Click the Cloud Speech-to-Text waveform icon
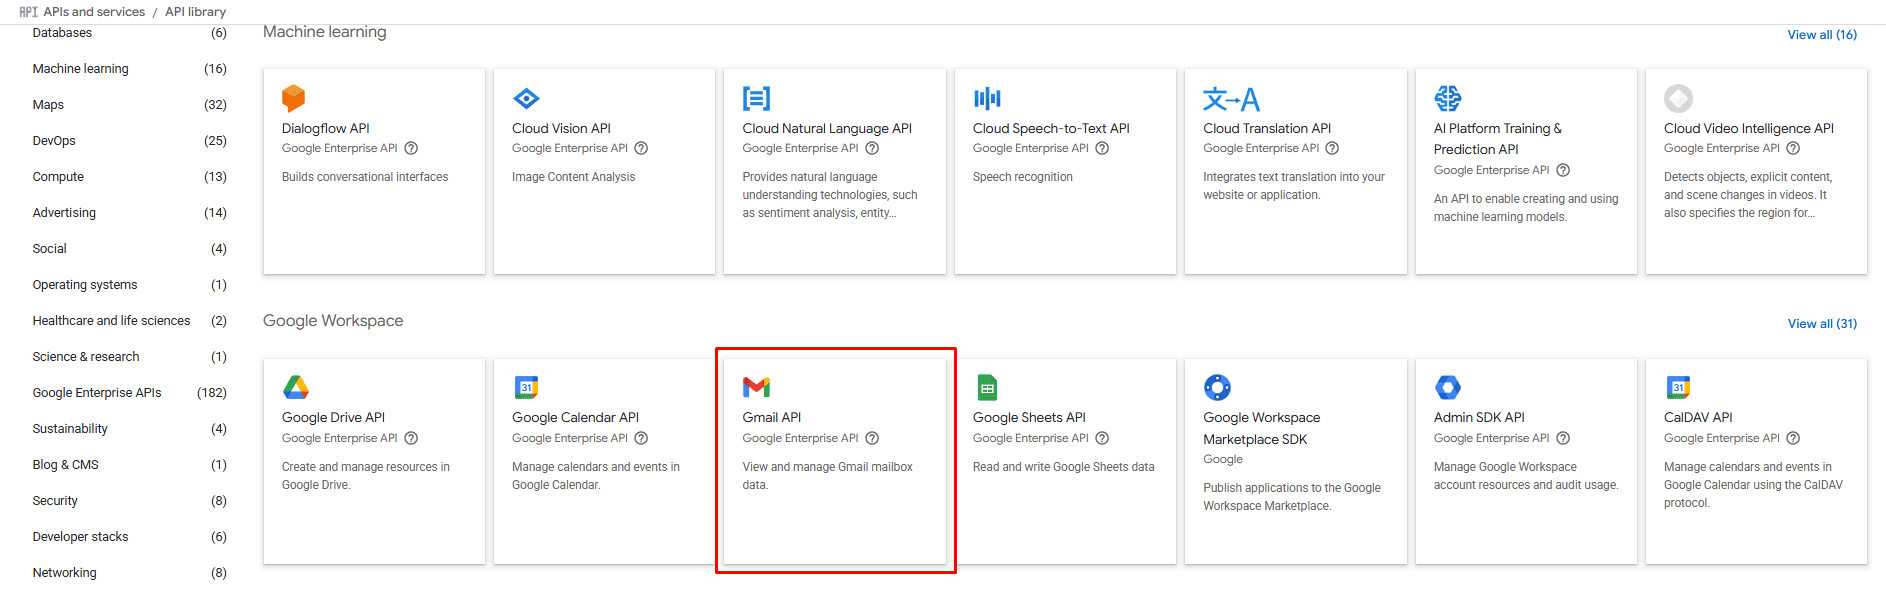This screenshot has width=1886, height=589. click(x=987, y=98)
